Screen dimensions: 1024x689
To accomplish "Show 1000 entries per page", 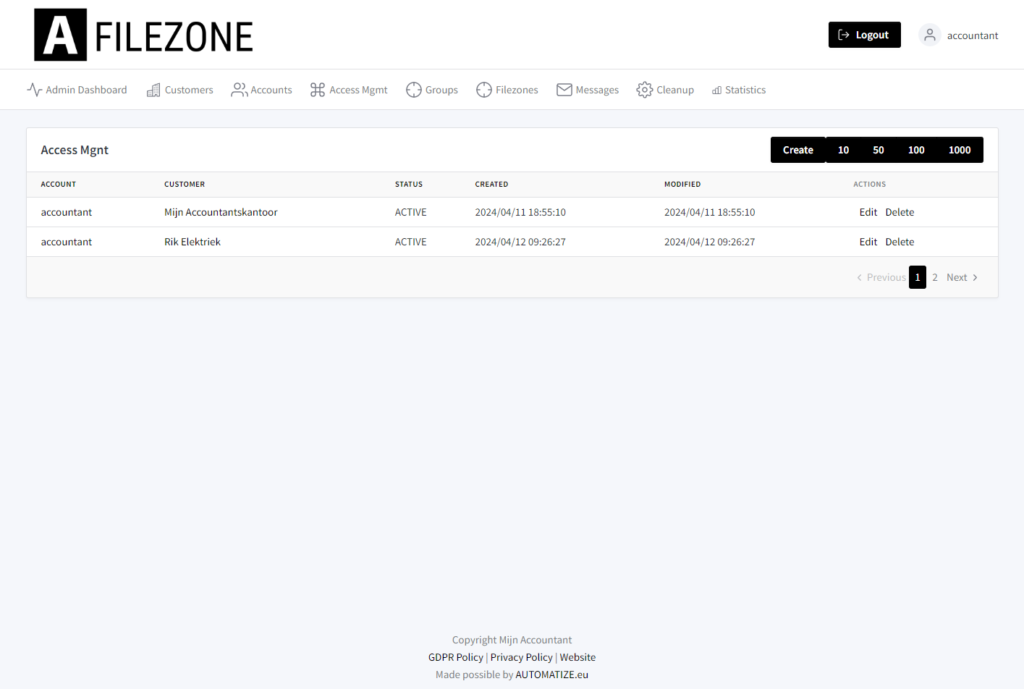I will pos(959,150).
